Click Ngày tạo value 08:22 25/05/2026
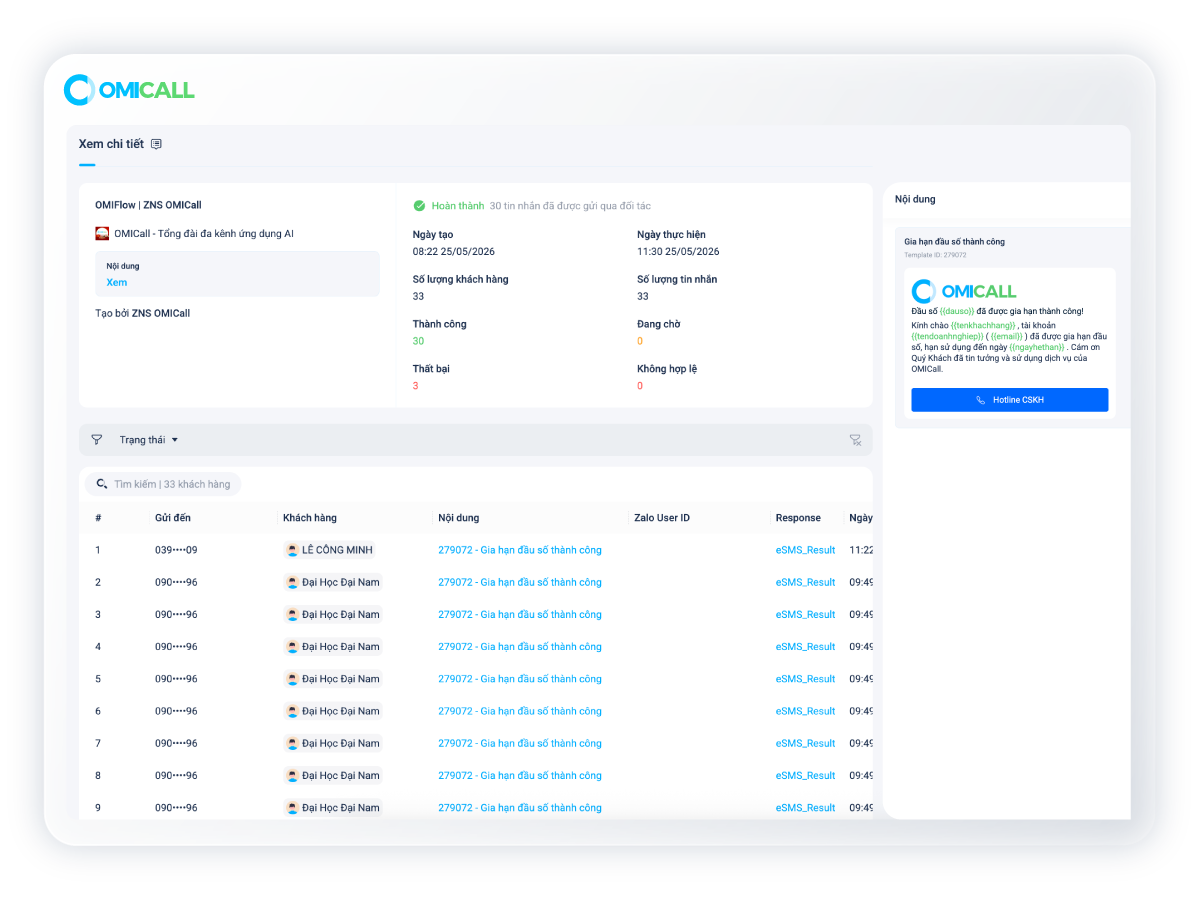This screenshot has width=1200, height=900. click(x=454, y=252)
